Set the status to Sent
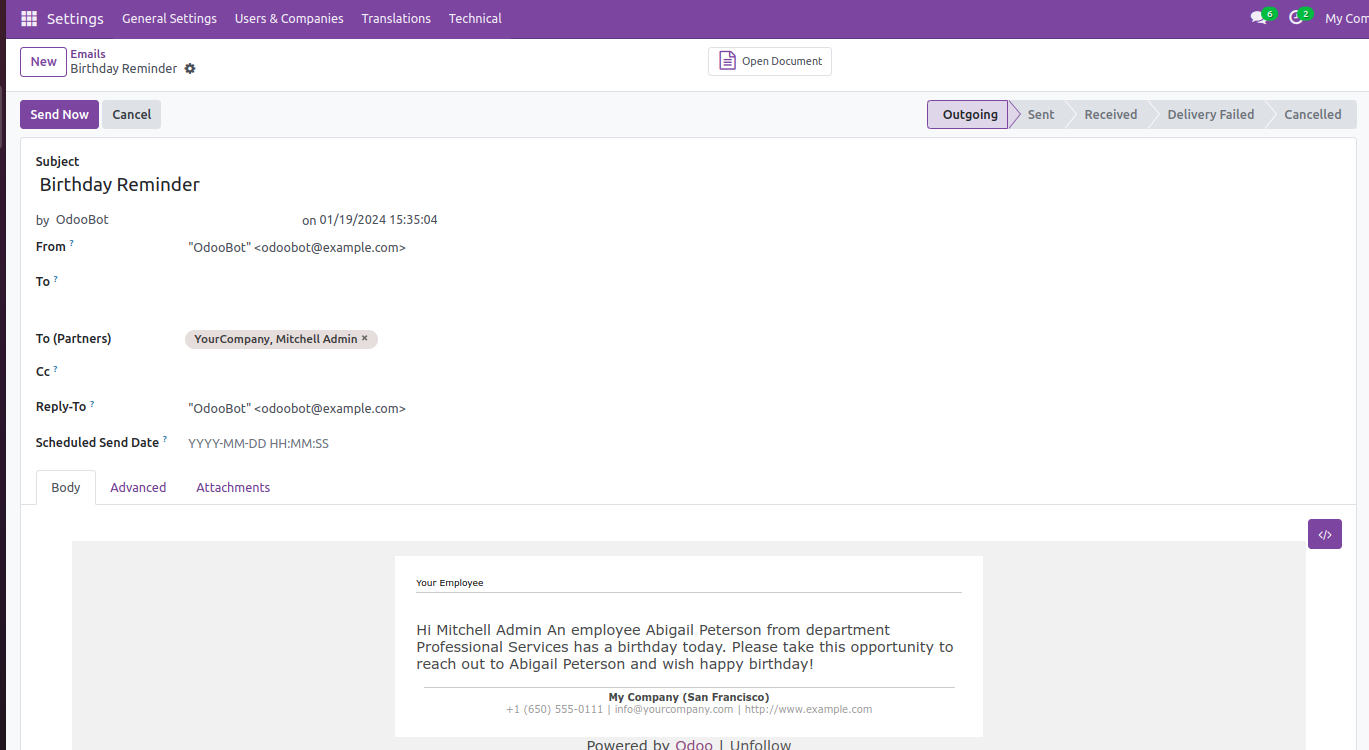1369x750 pixels. point(1040,115)
